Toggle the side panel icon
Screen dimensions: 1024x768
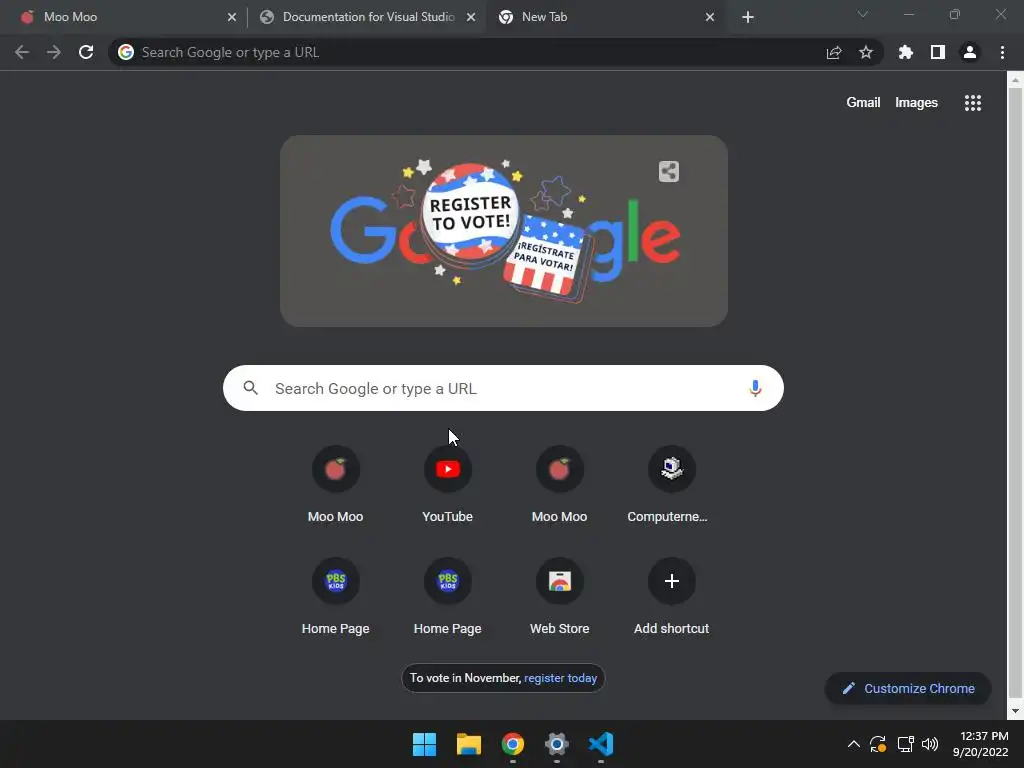938,52
